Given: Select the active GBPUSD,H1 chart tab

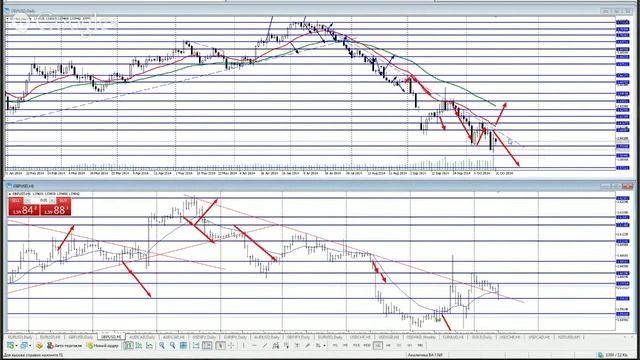Looking at the screenshot, I should [111, 337].
